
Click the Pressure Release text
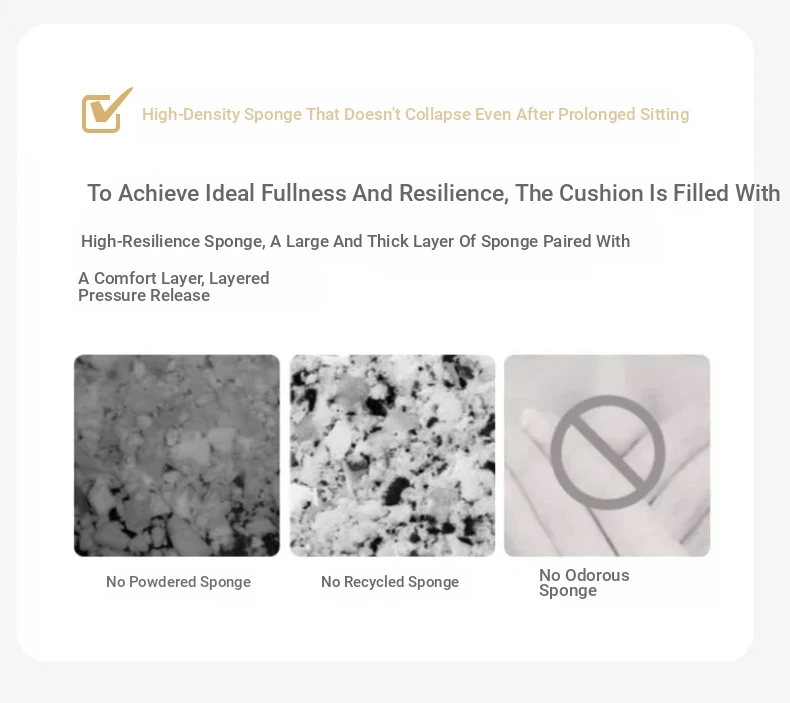coord(144,295)
